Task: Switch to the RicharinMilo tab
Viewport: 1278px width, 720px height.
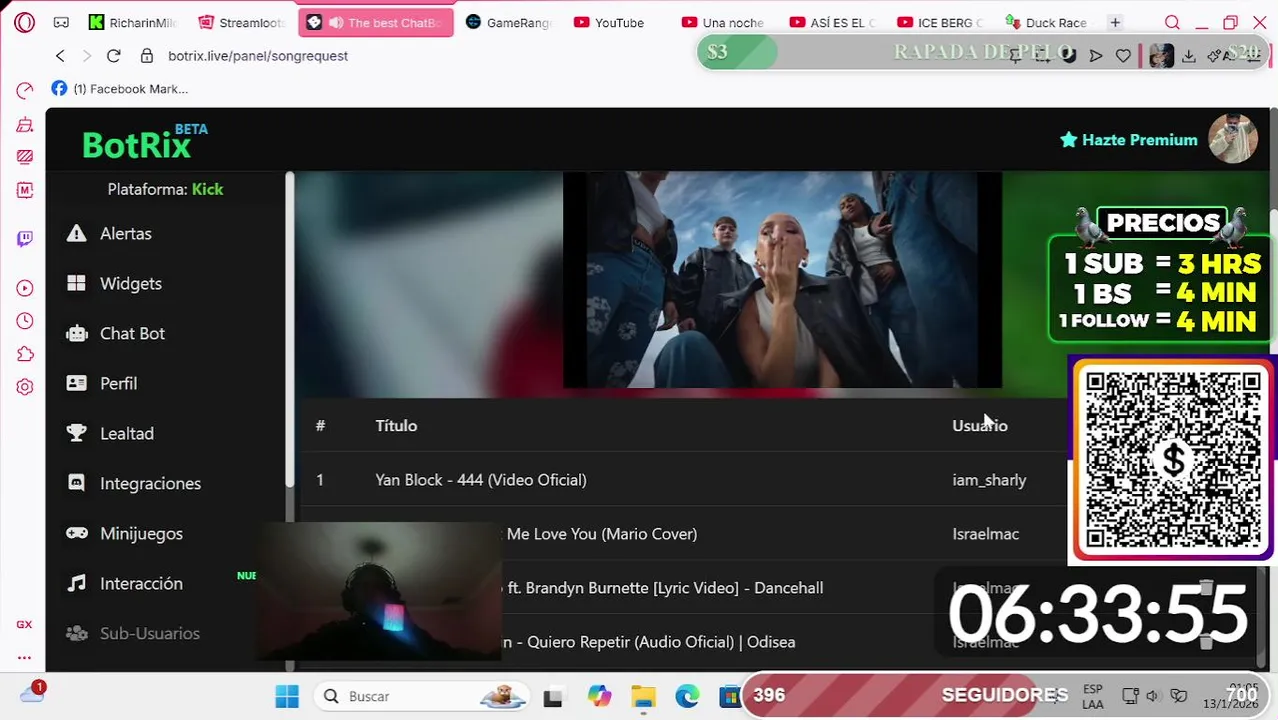Action: (x=132, y=22)
